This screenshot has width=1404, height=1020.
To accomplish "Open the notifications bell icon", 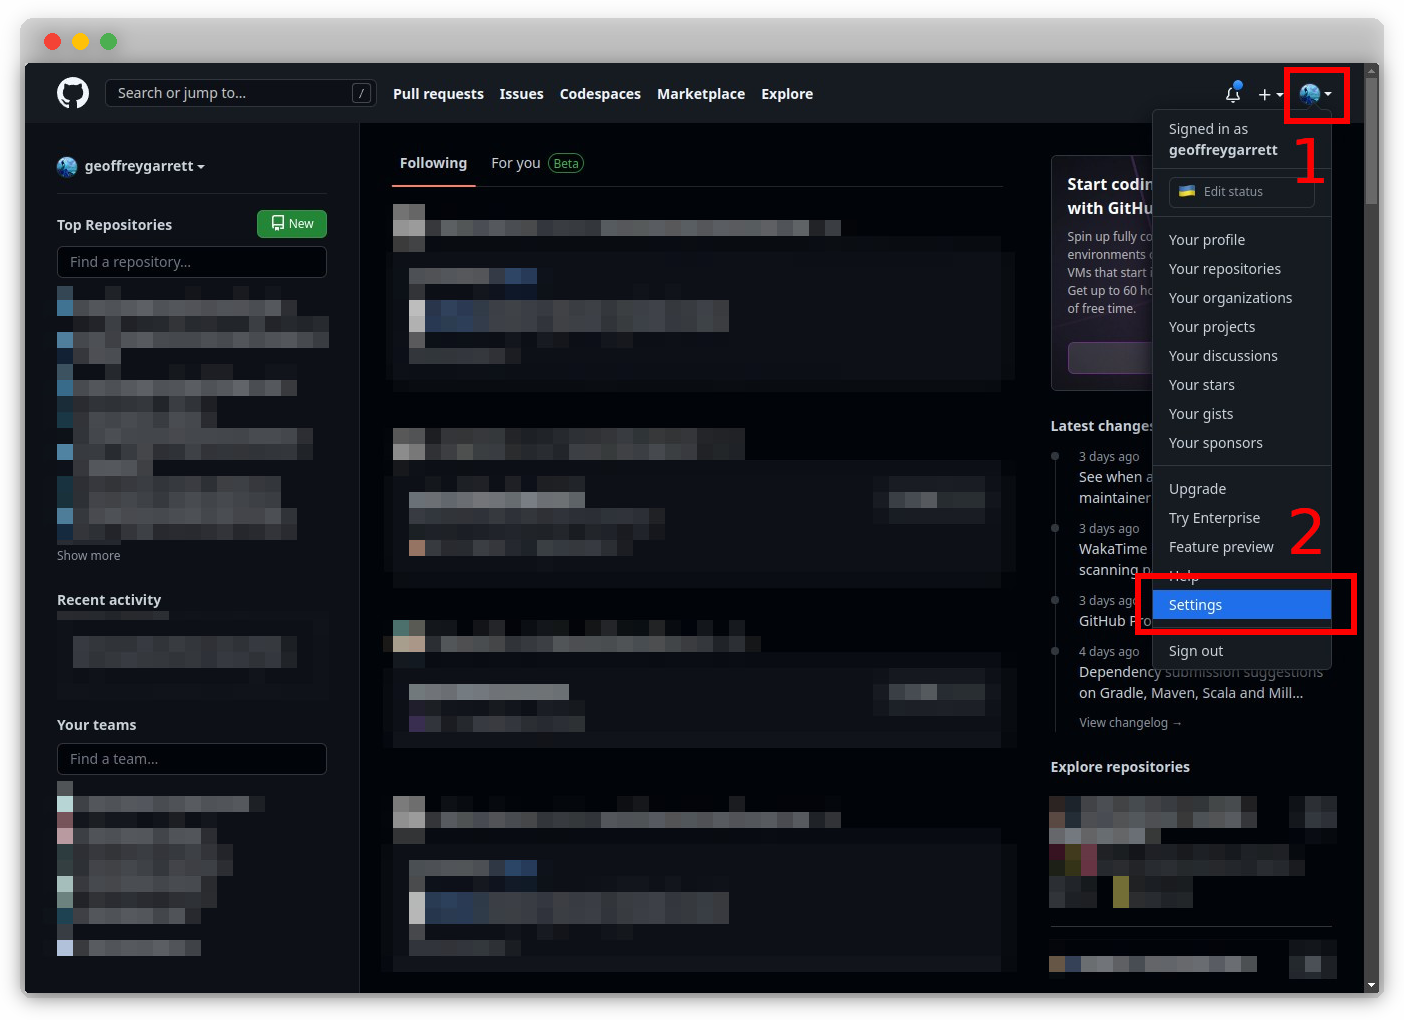I will pyautogui.click(x=1233, y=93).
